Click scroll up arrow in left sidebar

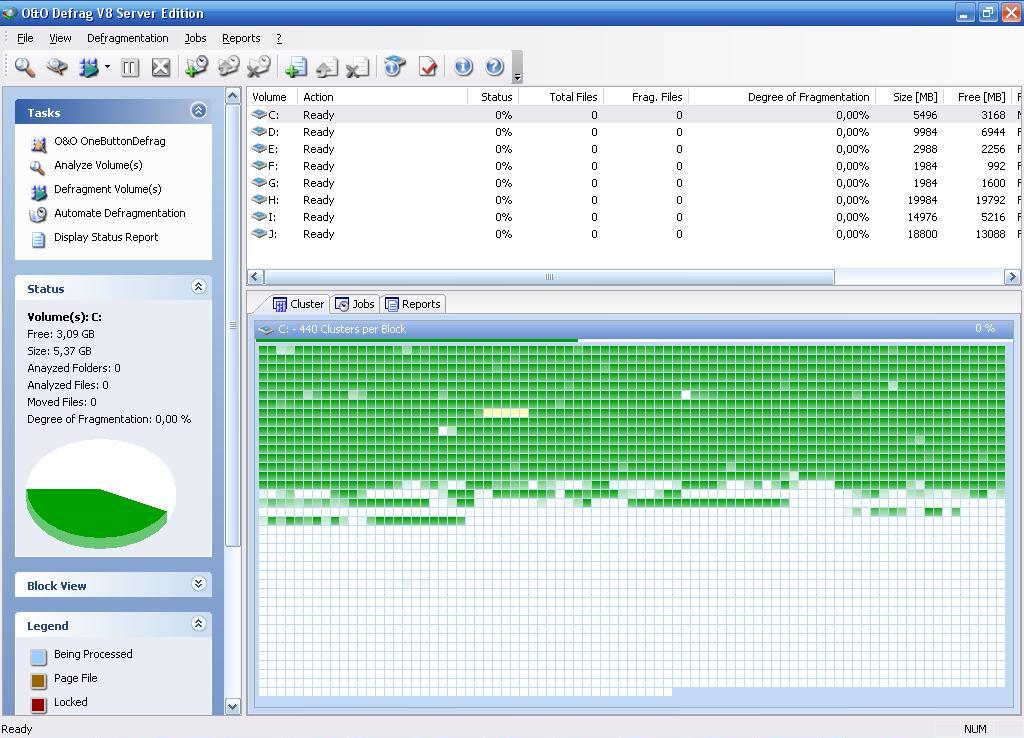click(232, 97)
